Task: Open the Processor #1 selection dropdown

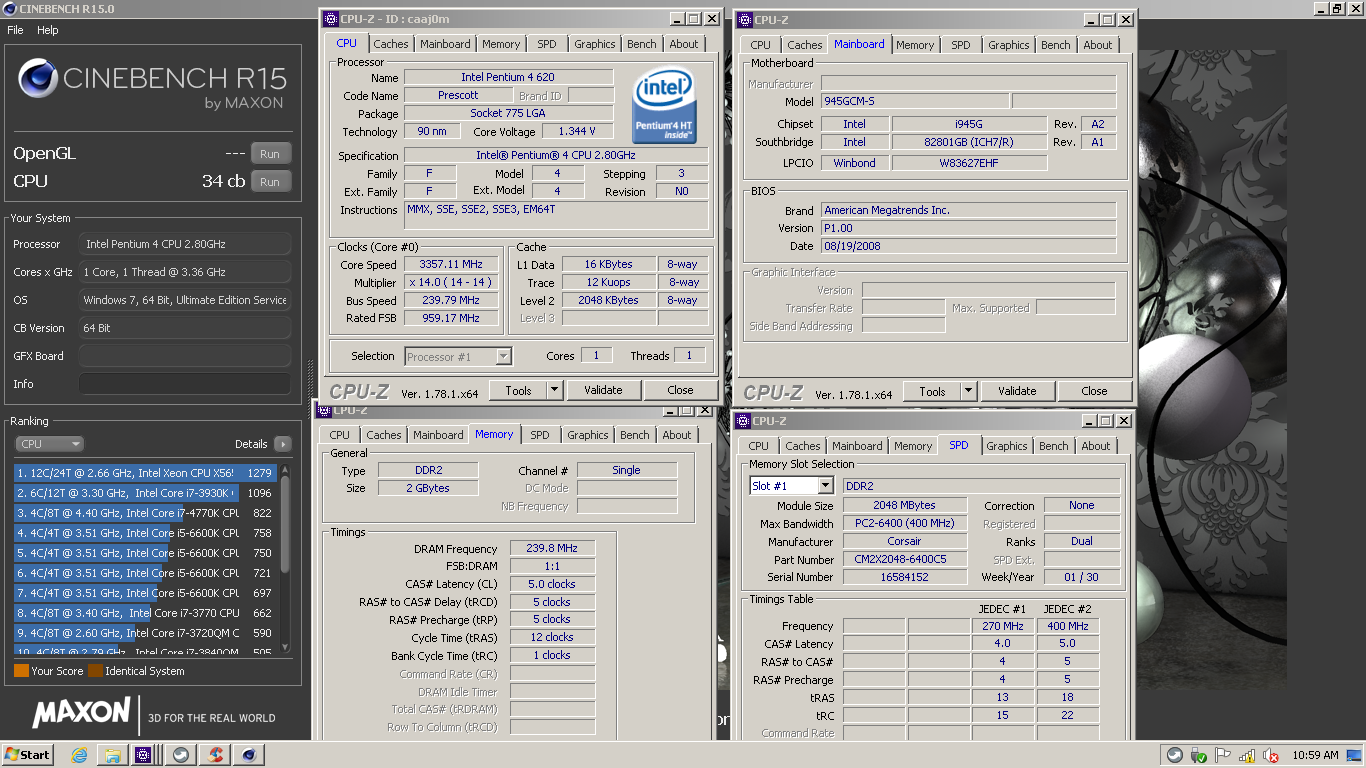Action: (x=459, y=356)
